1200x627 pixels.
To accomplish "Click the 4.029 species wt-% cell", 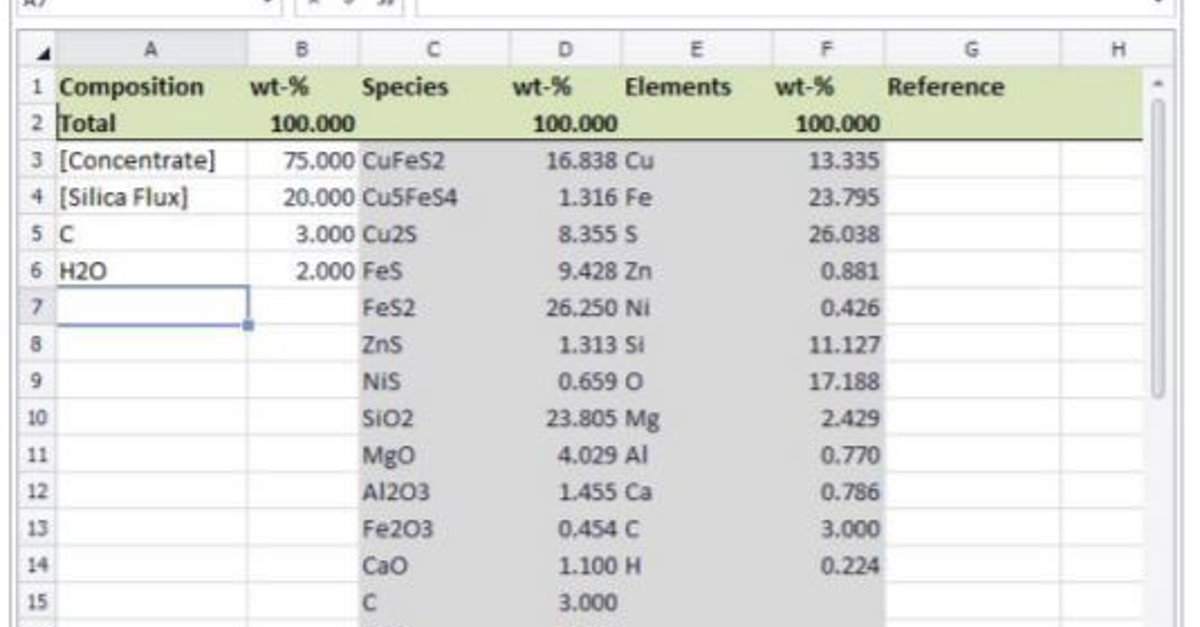I will [x=566, y=455].
